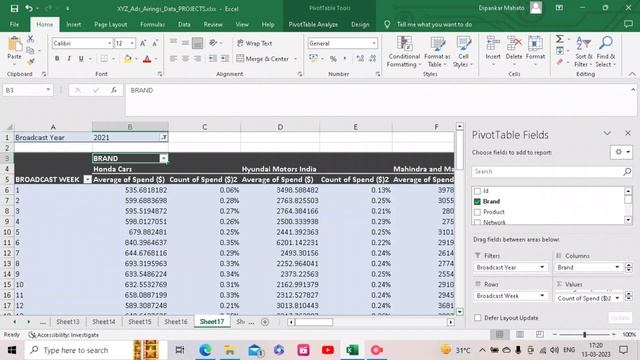Screen dimensions: 640x360
Task: Increase the font size
Action: click(143, 43)
